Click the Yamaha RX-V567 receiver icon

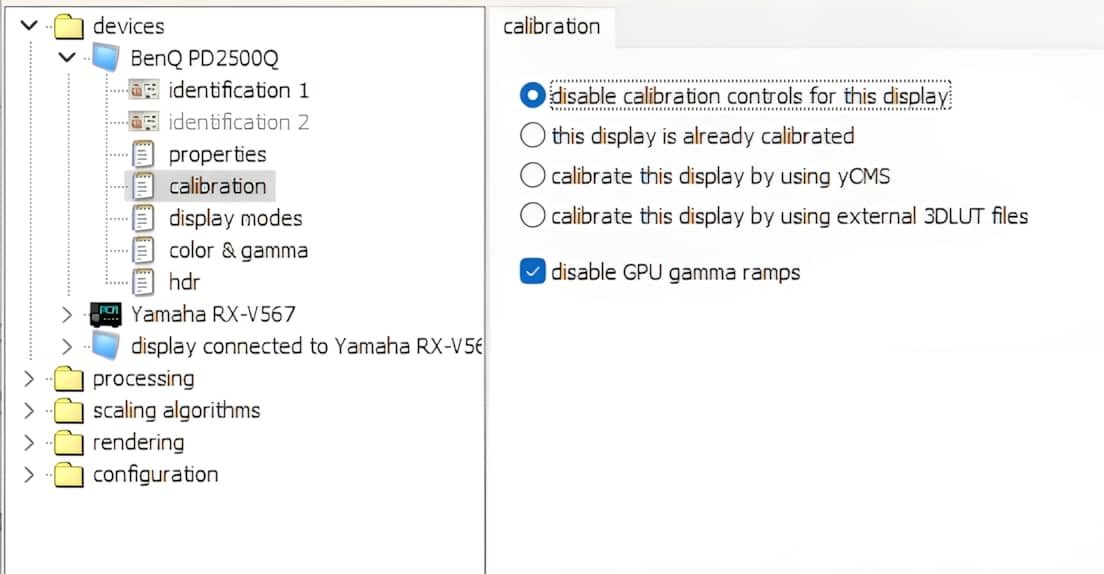(x=106, y=314)
